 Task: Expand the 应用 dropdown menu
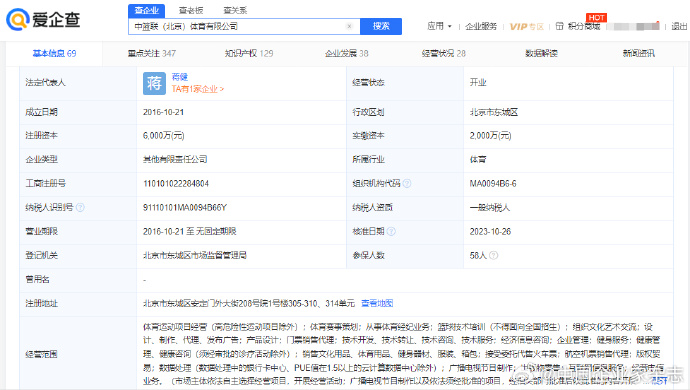[x=440, y=26]
